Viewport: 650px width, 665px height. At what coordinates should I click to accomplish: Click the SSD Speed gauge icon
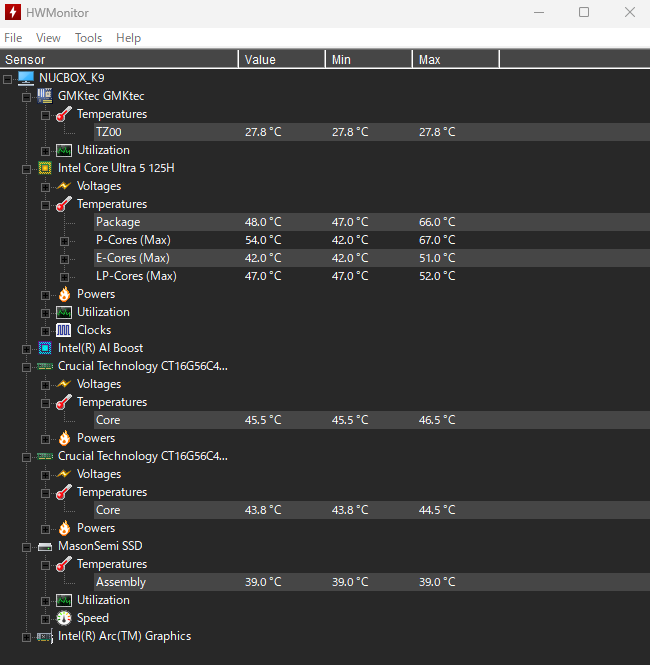(64, 618)
